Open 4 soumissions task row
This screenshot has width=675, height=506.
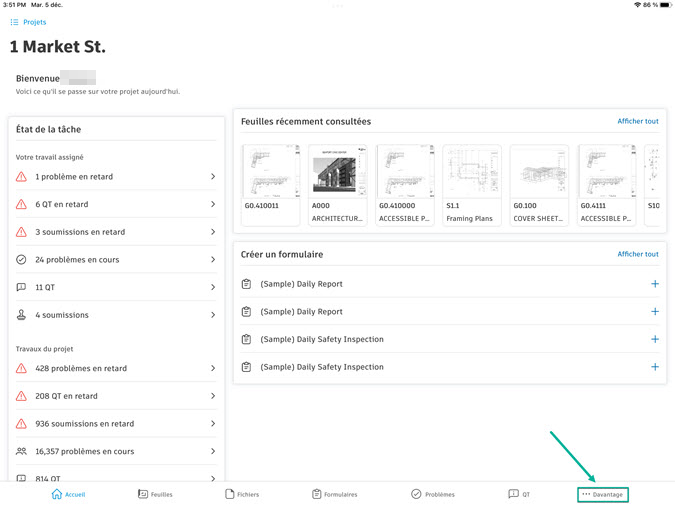coord(116,315)
